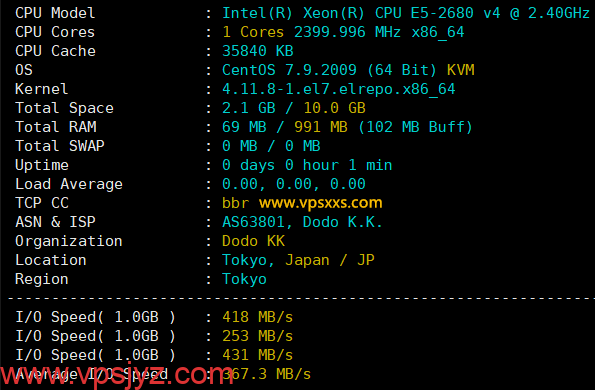
Task: Select the Kernel label
Action: pyautogui.click(x=42, y=89)
